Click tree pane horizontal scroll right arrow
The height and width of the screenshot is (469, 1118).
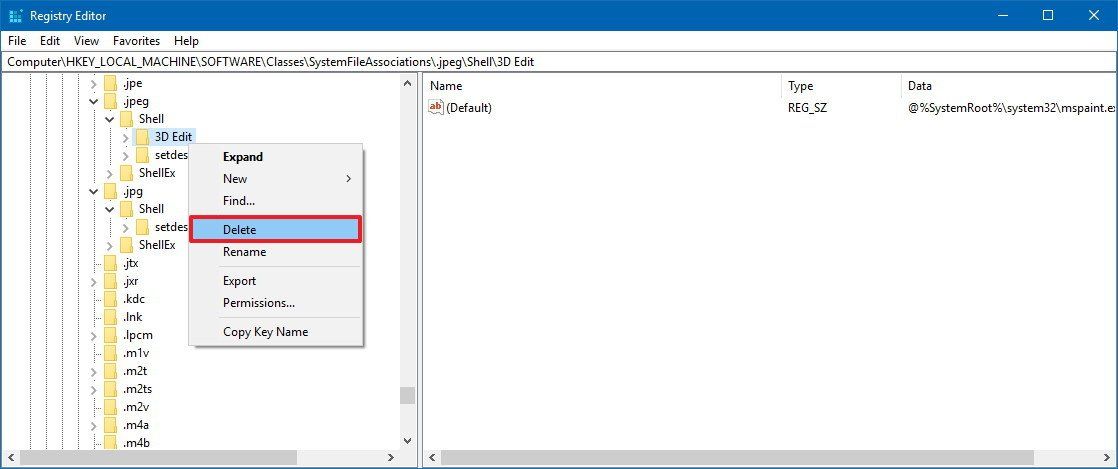pos(391,458)
